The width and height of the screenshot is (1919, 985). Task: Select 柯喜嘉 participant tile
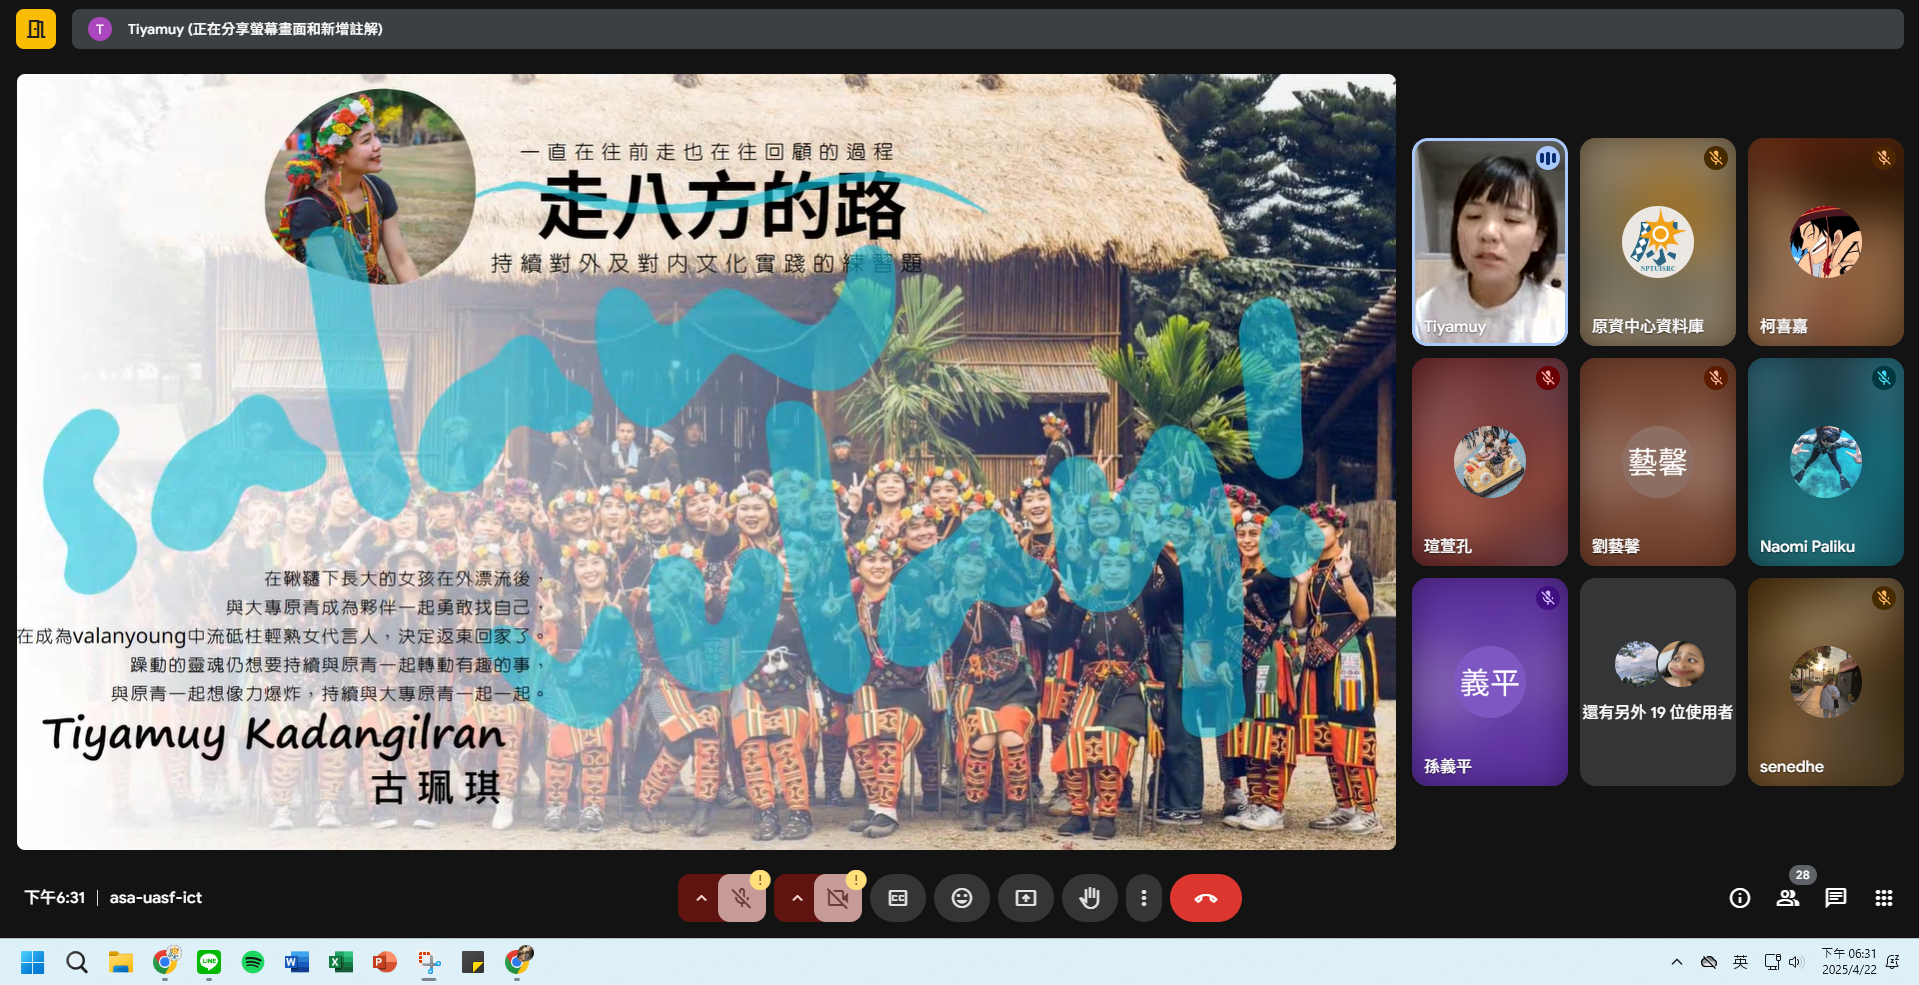1826,242
